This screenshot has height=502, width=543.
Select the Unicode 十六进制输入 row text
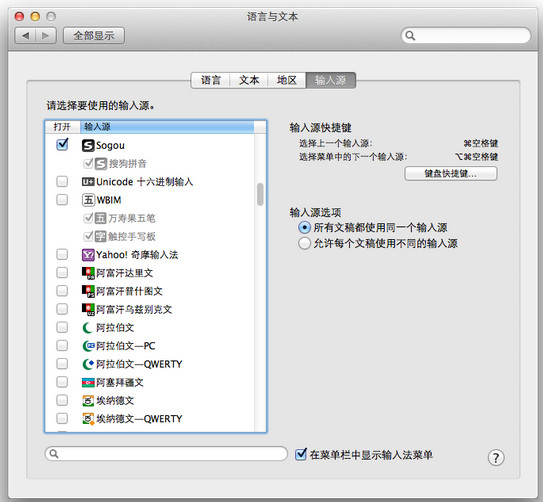[144, 182]
